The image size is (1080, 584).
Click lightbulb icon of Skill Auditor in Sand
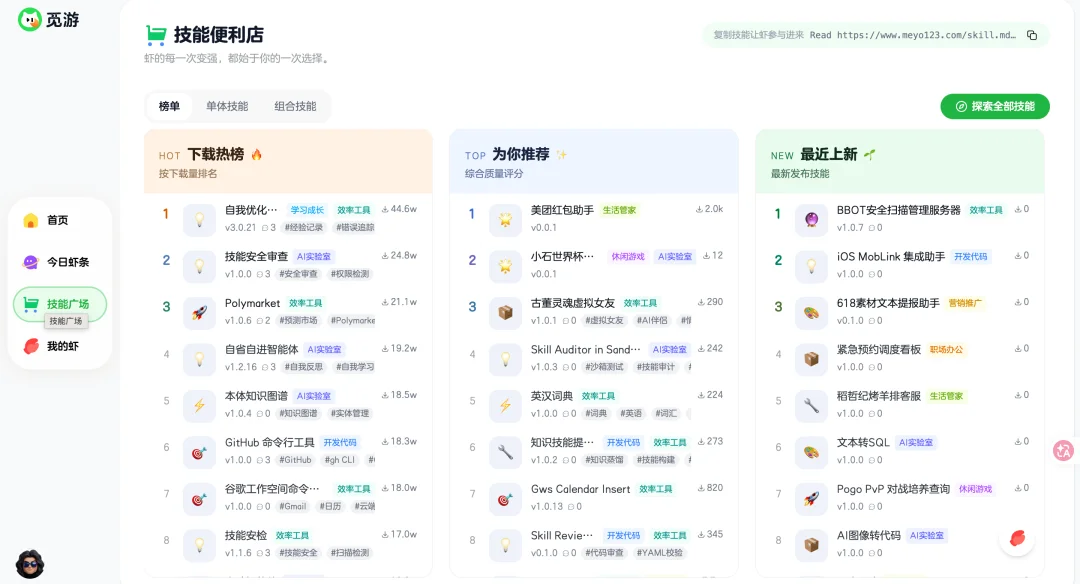[506, 359]
